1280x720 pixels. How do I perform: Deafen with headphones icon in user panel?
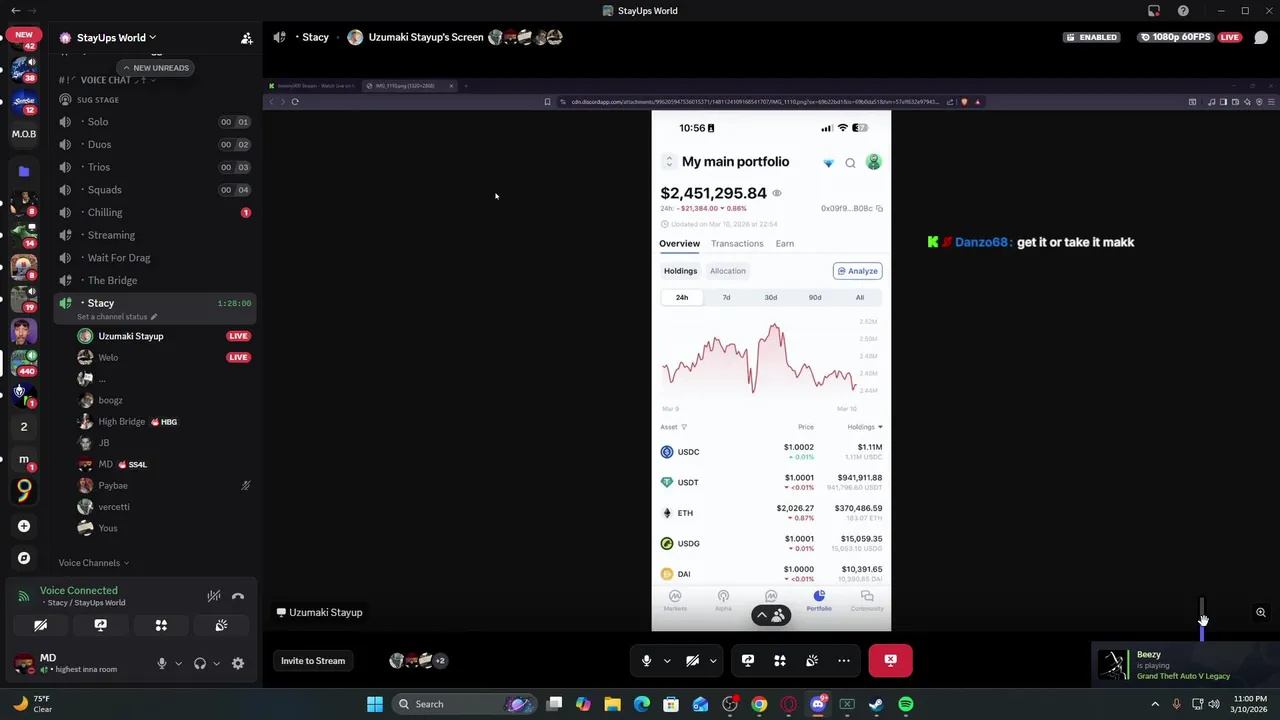[200, 663]
